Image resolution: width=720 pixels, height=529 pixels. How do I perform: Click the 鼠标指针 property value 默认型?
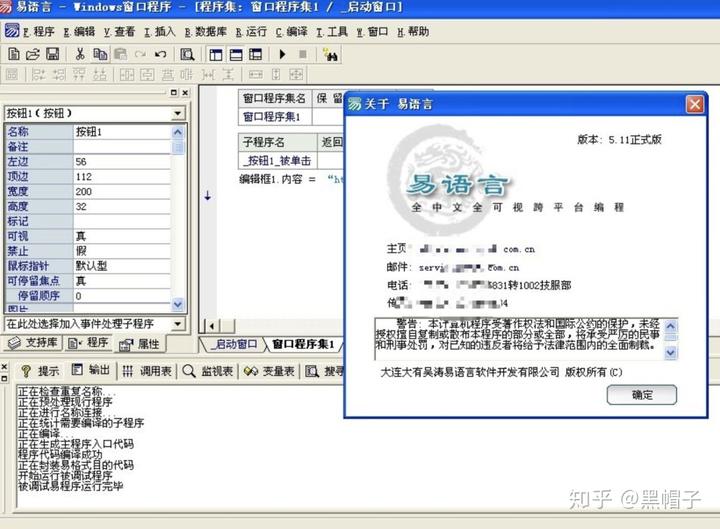coord(122,266)
